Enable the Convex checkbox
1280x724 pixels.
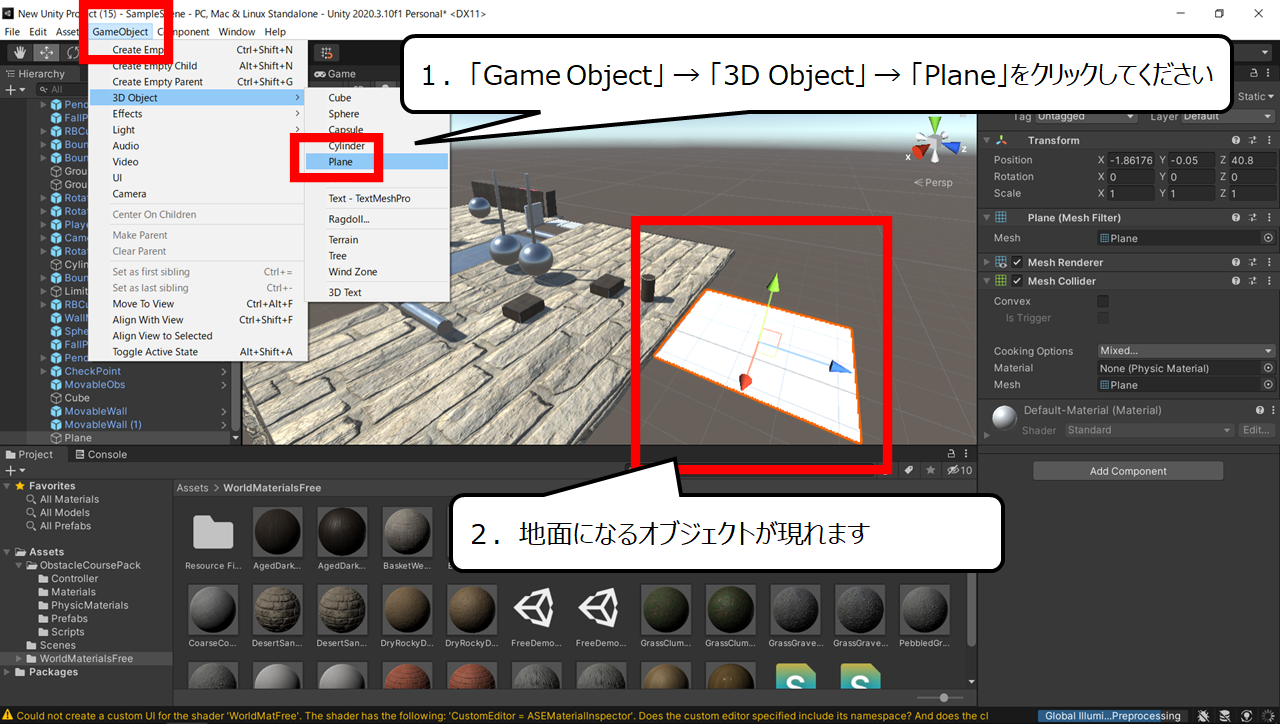[x=1103, y=301]
